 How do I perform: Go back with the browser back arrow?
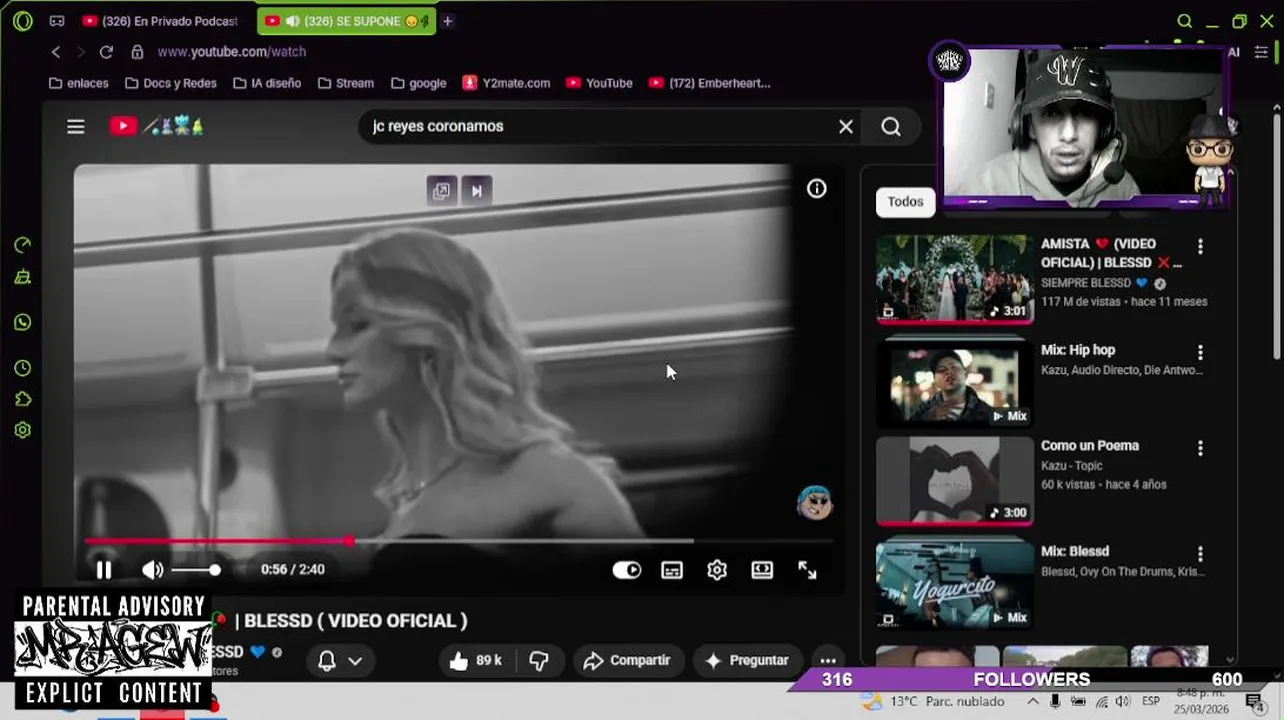[x=56, y=52]
